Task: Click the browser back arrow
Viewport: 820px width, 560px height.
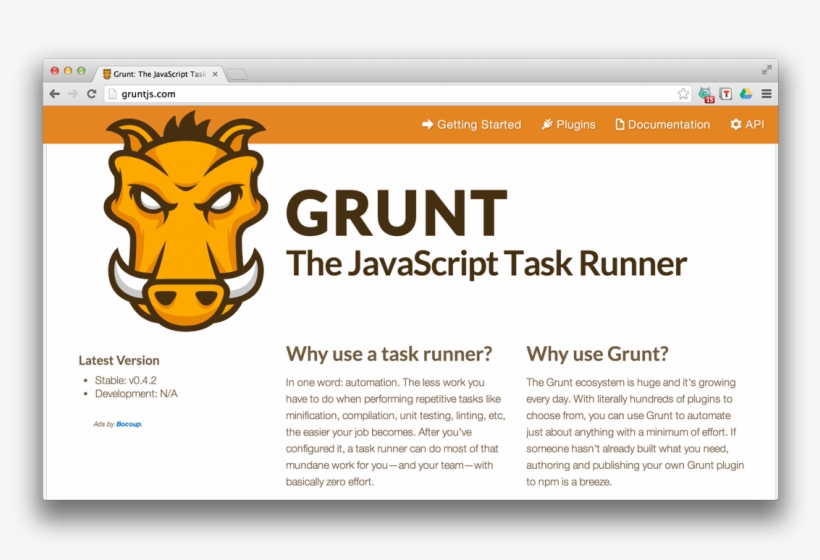Action: pos(54,94)
